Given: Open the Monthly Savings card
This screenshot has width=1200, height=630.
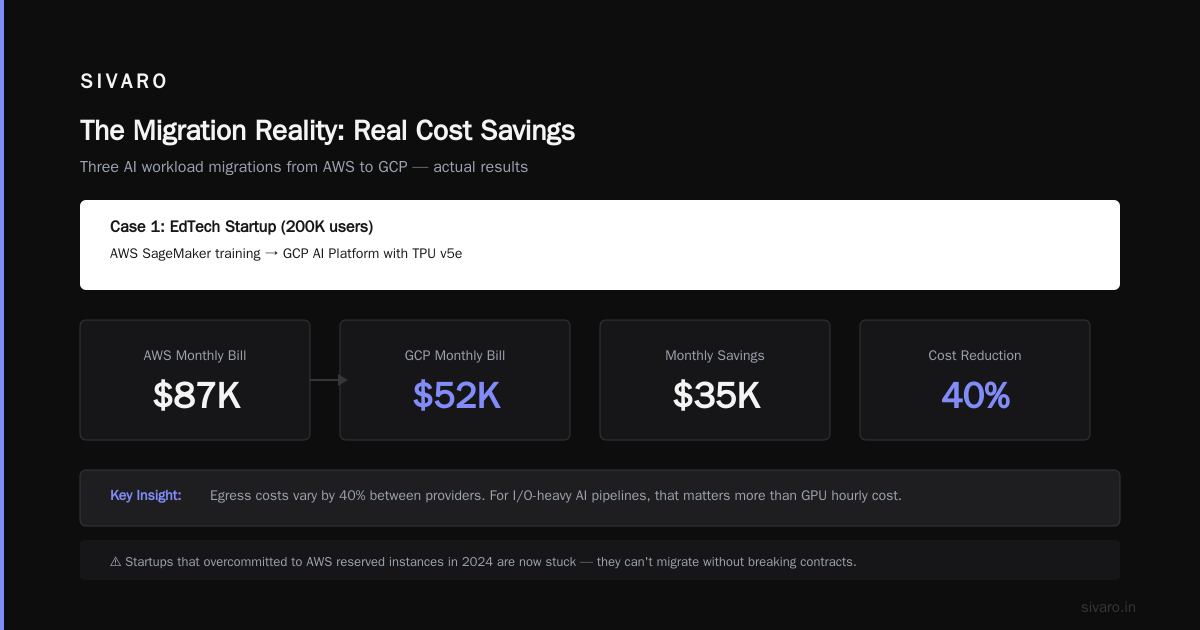Looking at the screenshot, I should coord(715,380).
